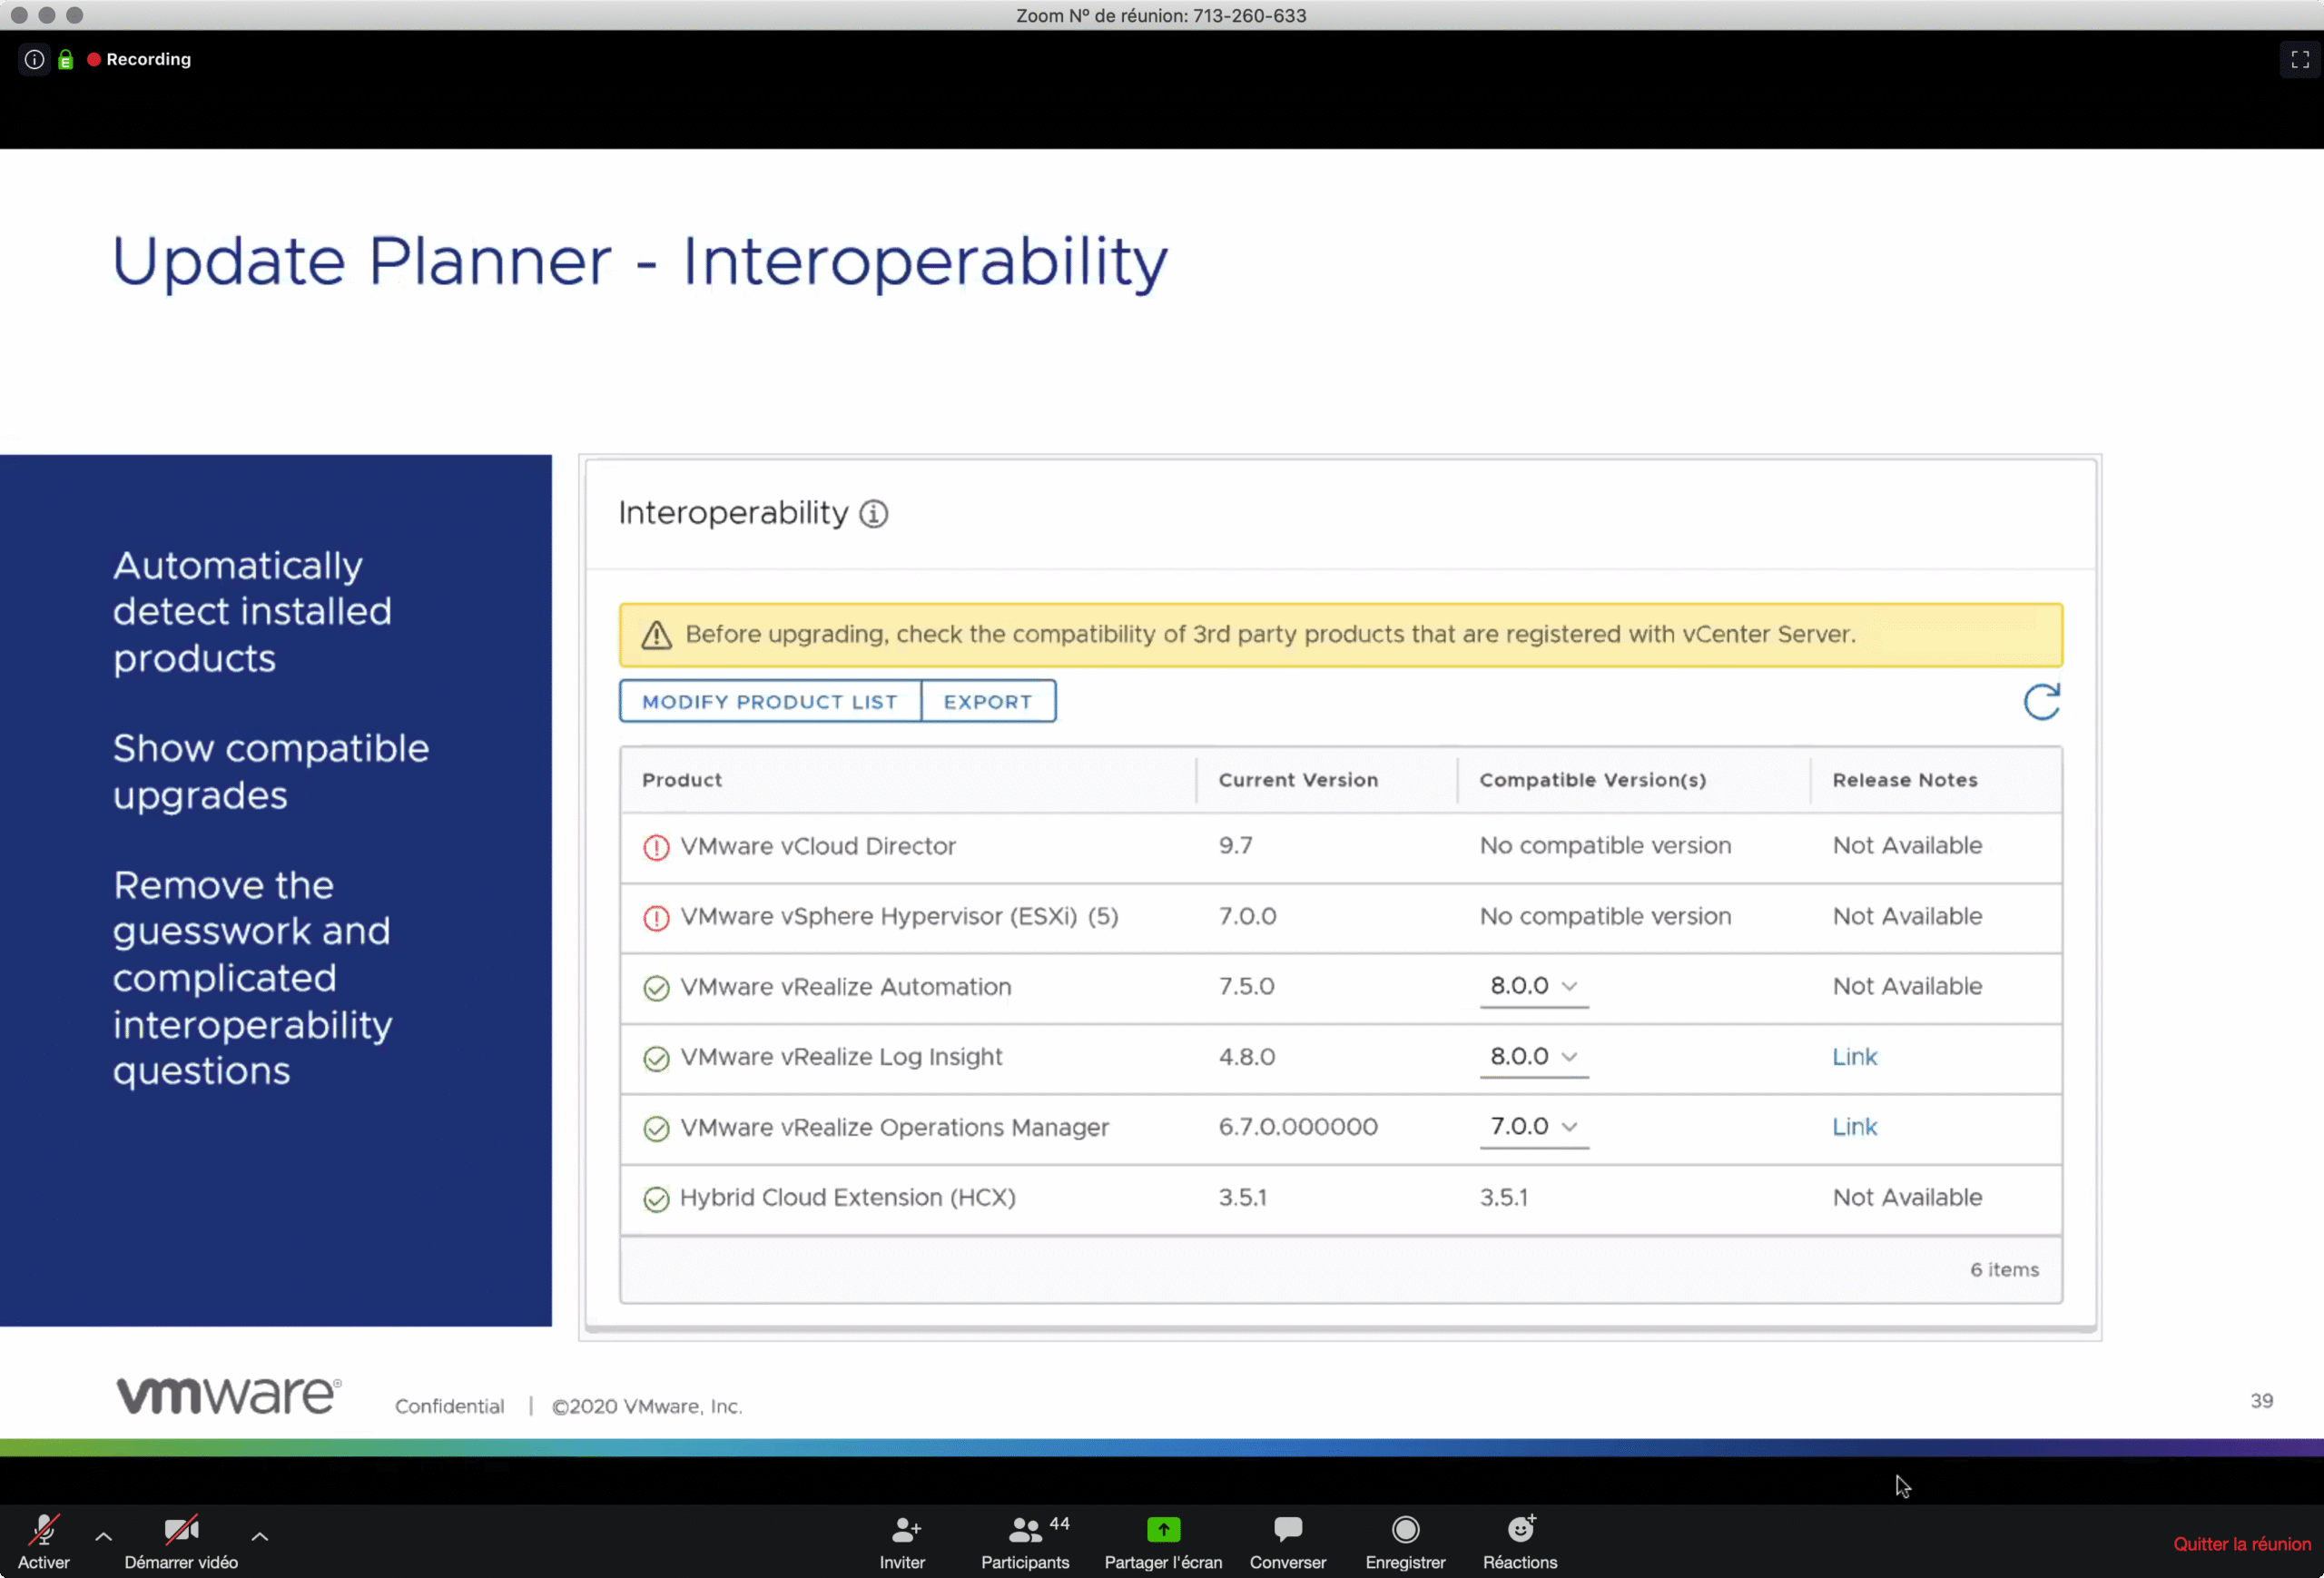Open Log Insight release notes Link
2324x1578 pixels.
coord(1854,1057)
